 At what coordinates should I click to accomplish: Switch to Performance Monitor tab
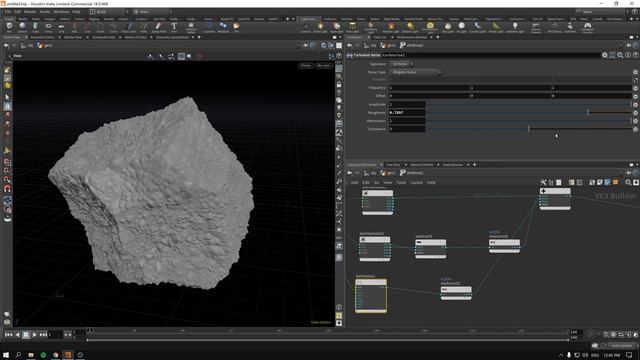pyautogui.click(x=412, y=37)
